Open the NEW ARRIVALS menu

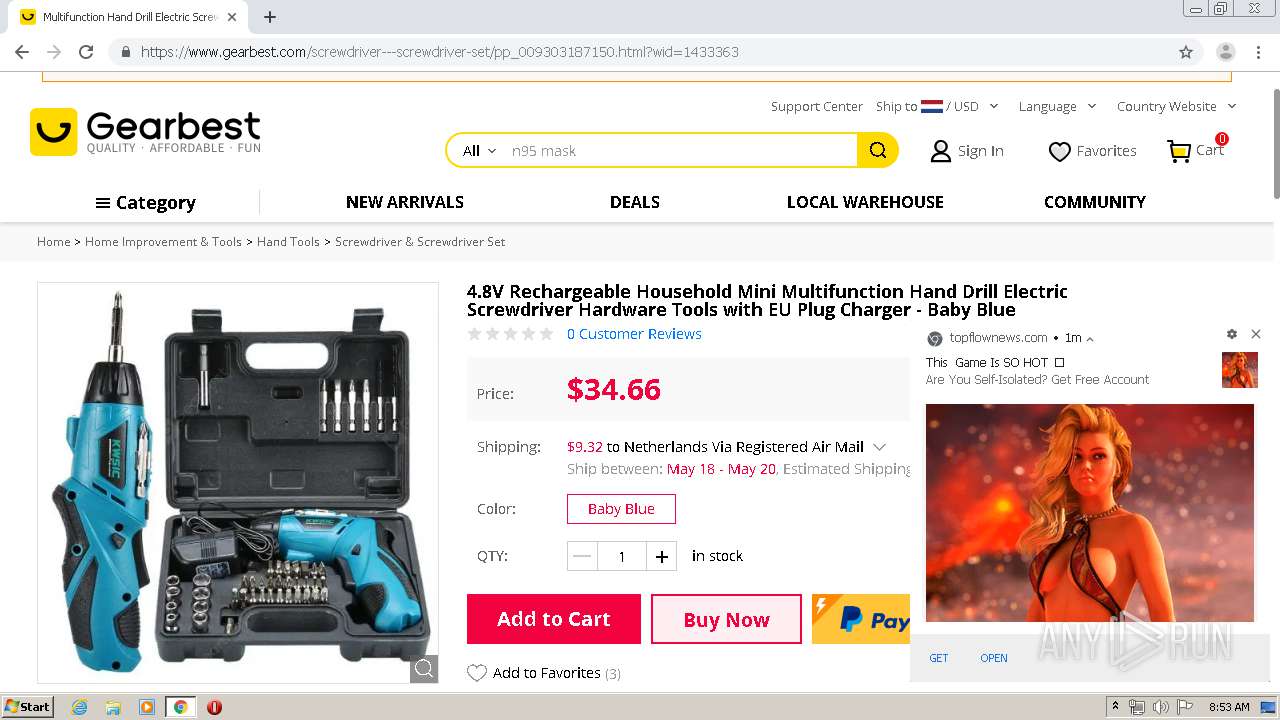(x=405, y=202)
